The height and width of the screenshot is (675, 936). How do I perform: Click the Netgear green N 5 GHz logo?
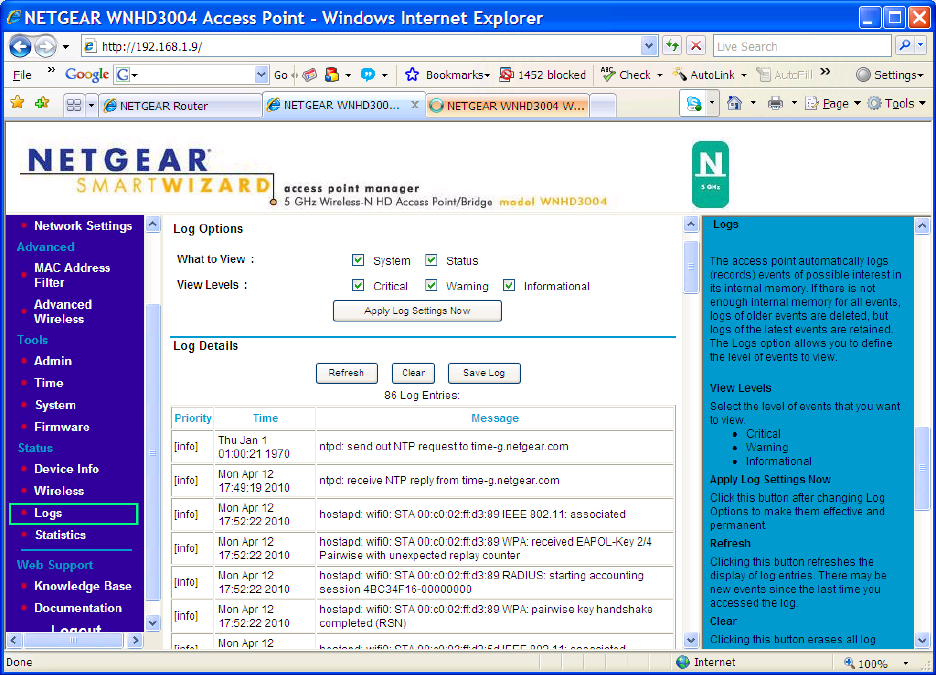pos(710,174)
